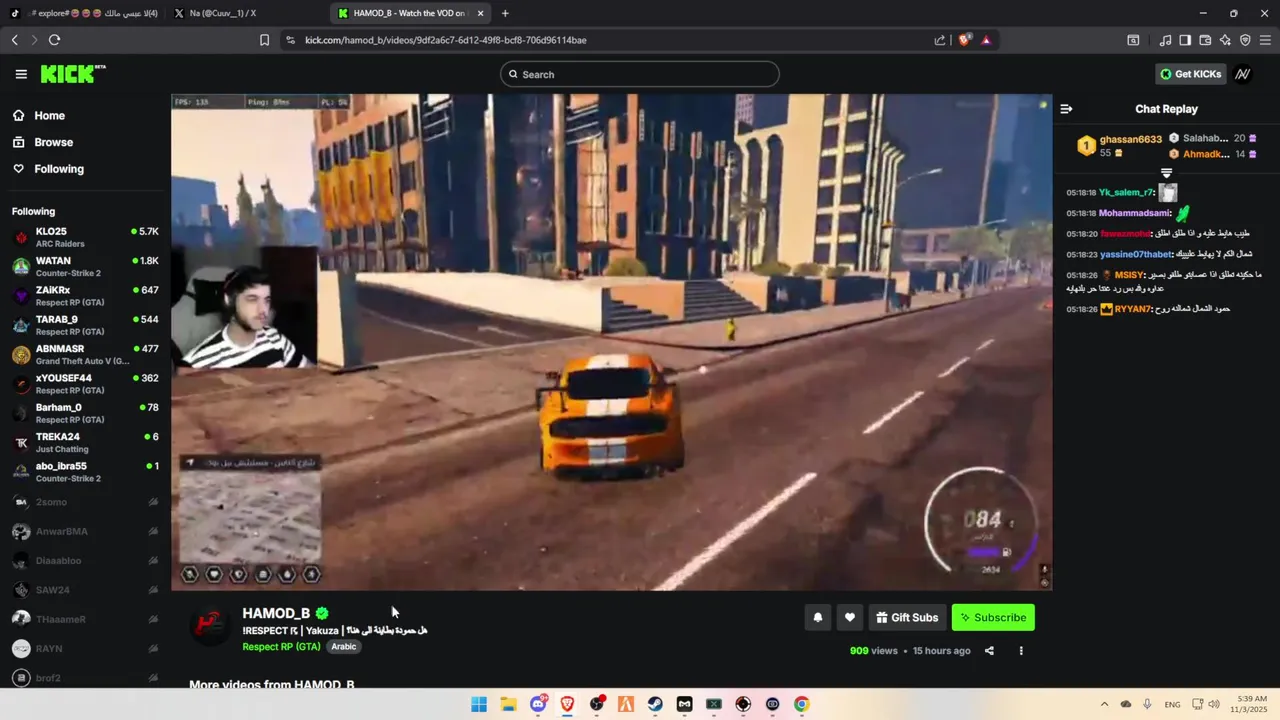Open Discord from the Windows taskbar

(x=538, y=704)
